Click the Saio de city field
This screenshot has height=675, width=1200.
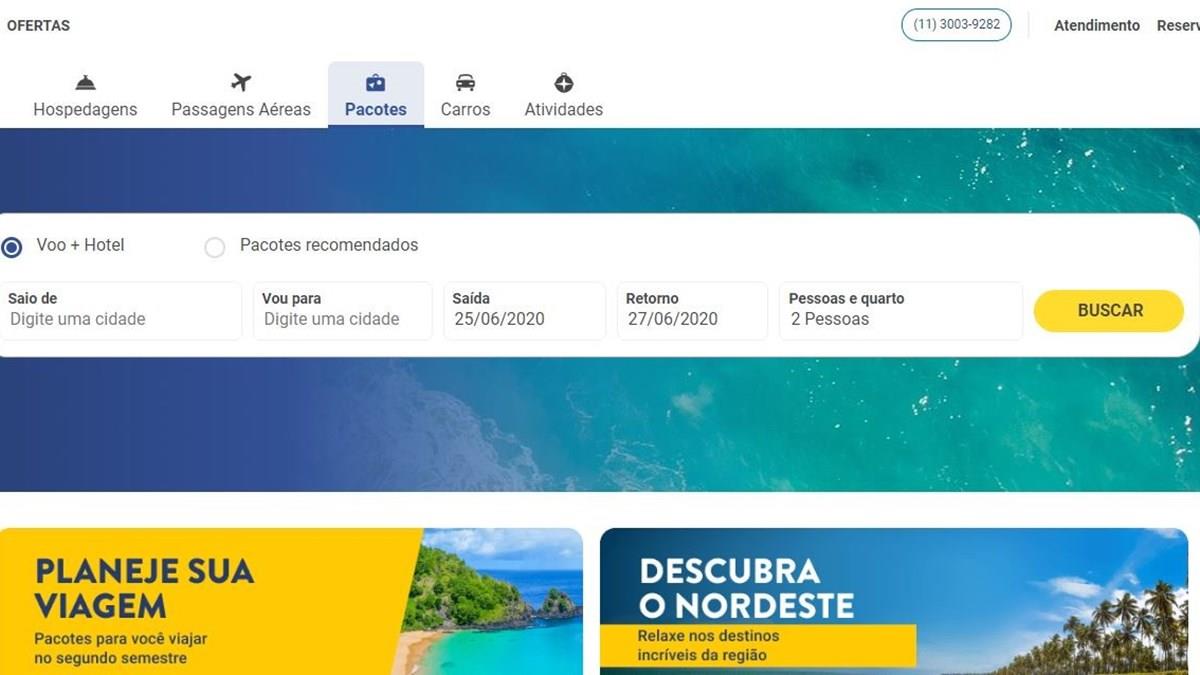tap(121, 310)
